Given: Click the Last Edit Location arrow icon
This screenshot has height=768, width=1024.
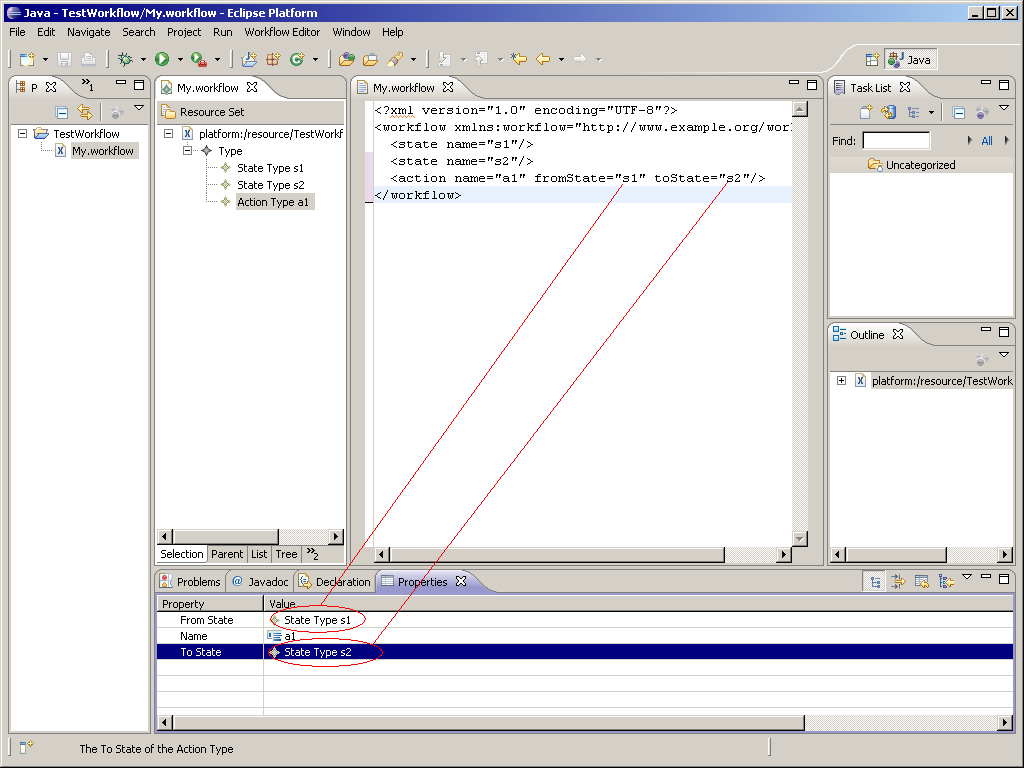Looking at the screenshot, I should click(x=519, y=60).
